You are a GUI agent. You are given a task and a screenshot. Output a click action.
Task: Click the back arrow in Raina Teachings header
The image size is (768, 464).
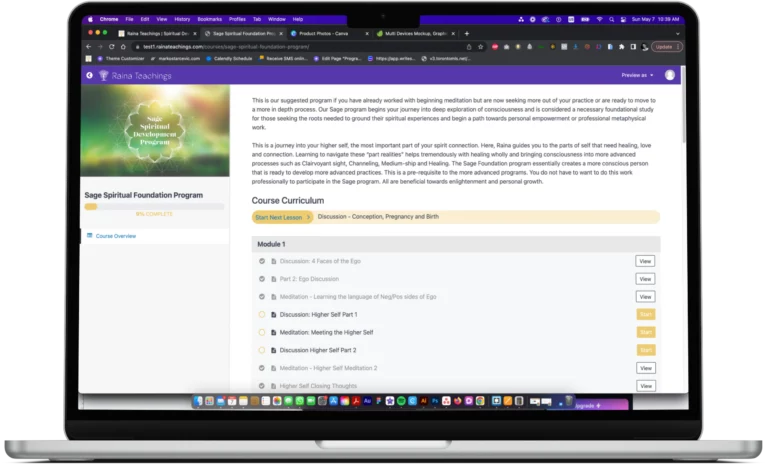[89, 75]
